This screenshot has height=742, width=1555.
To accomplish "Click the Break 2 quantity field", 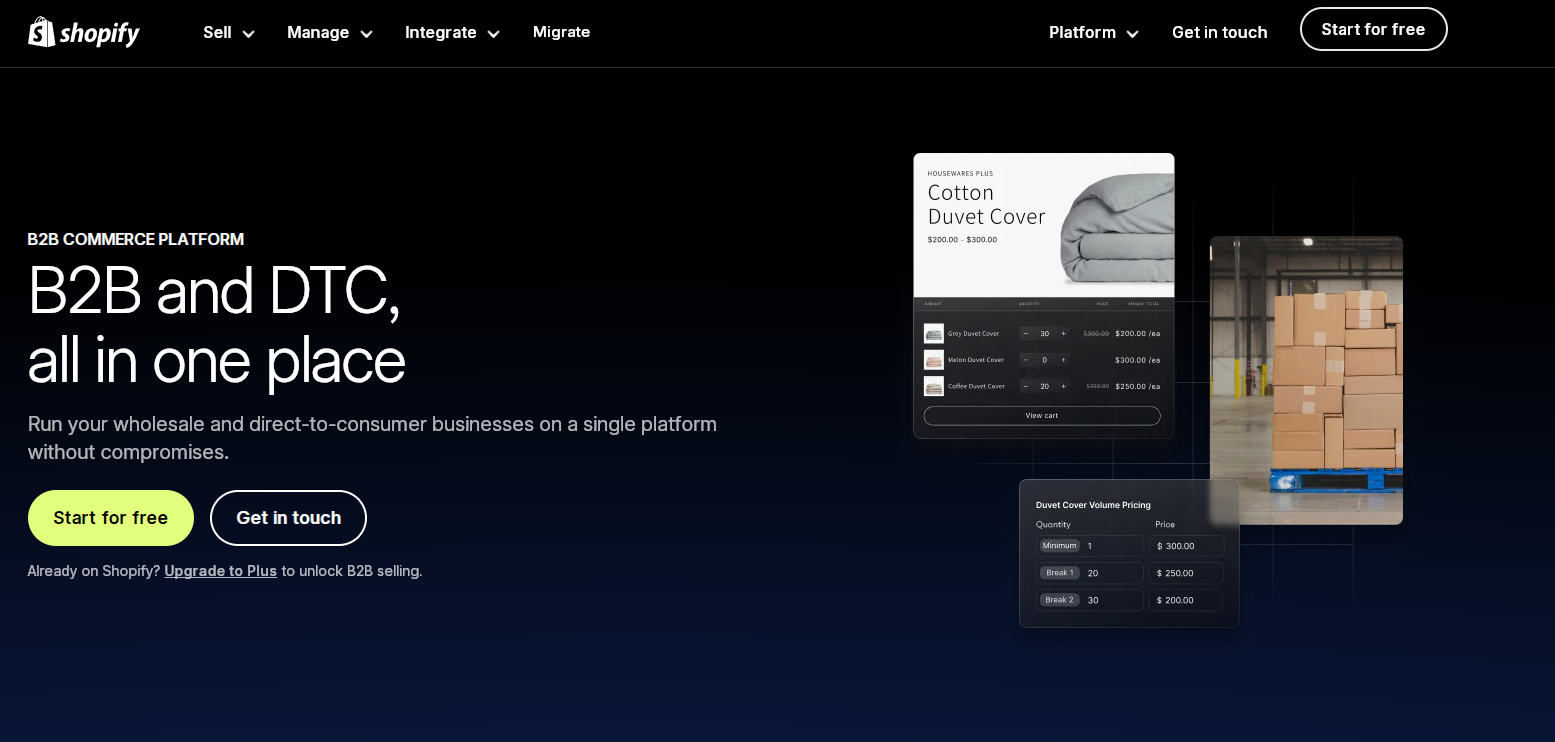I will point(1090,600).
